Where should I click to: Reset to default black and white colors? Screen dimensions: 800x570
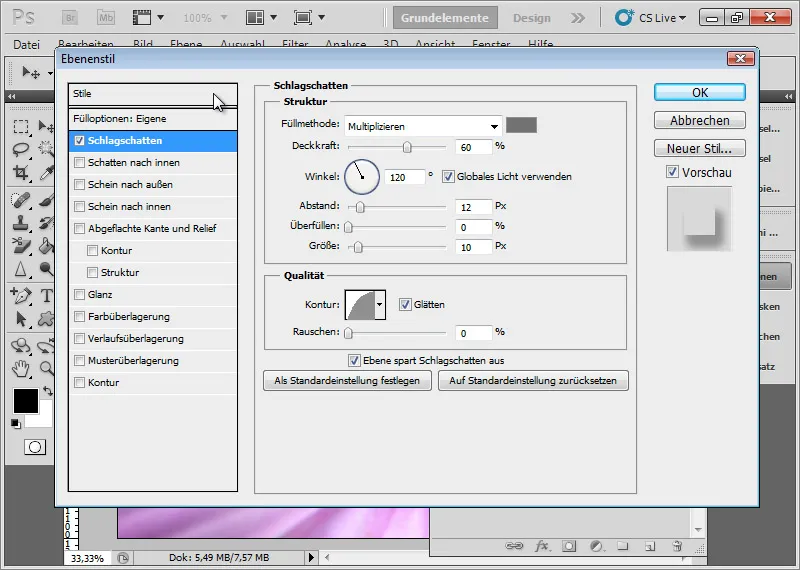pyautogui.click(x=16, y=423)
